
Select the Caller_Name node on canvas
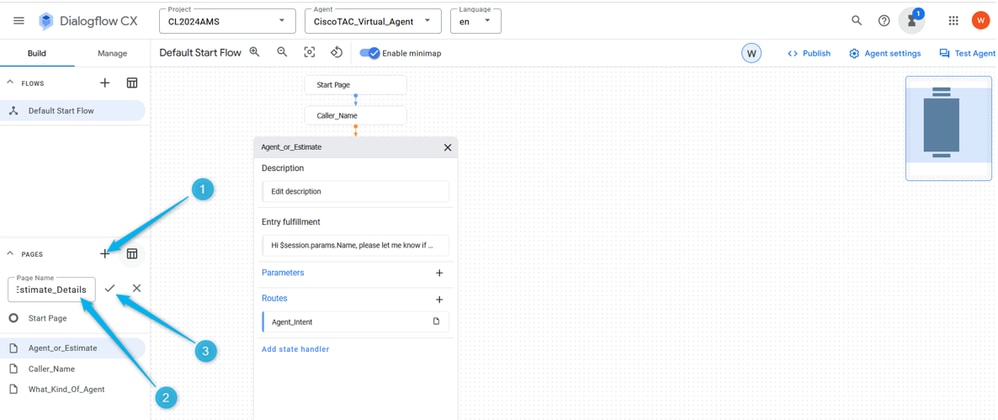coord(355,116)
